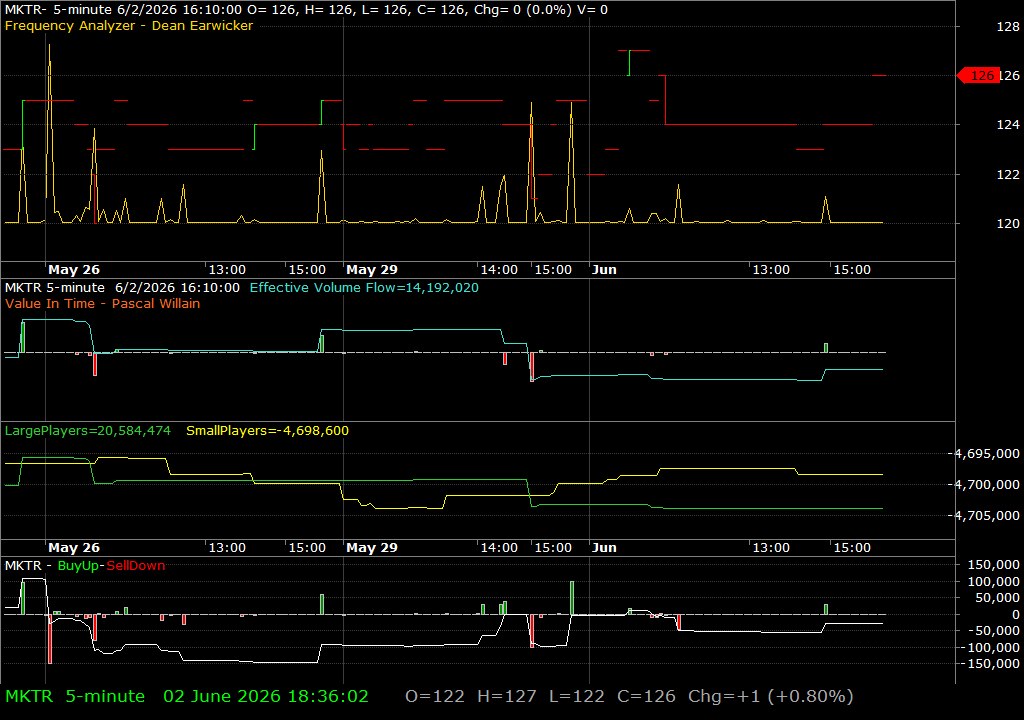Click '14:00' on the top time axis
This screenshot has width=1024, height=720.
pyautogui.click(x=499, y=270)
